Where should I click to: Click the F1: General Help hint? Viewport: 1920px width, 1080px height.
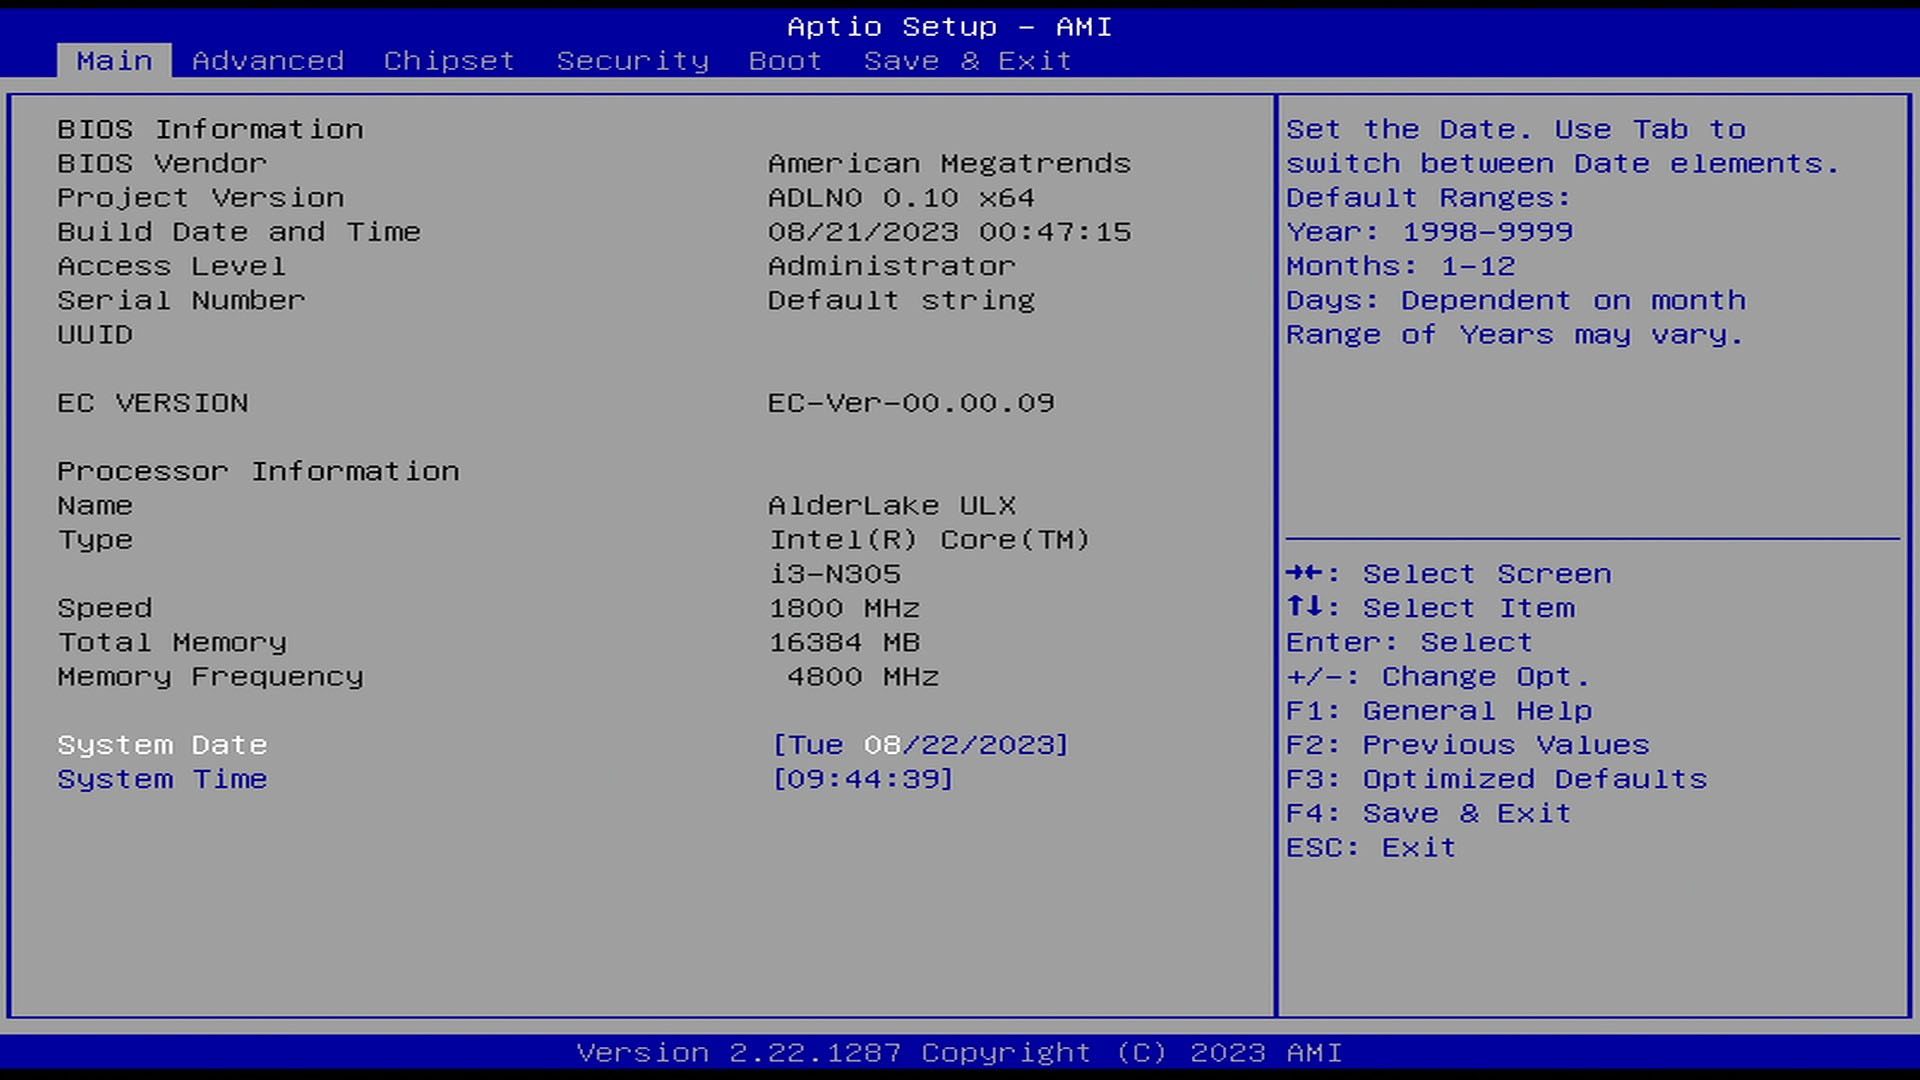[1439, 711]
